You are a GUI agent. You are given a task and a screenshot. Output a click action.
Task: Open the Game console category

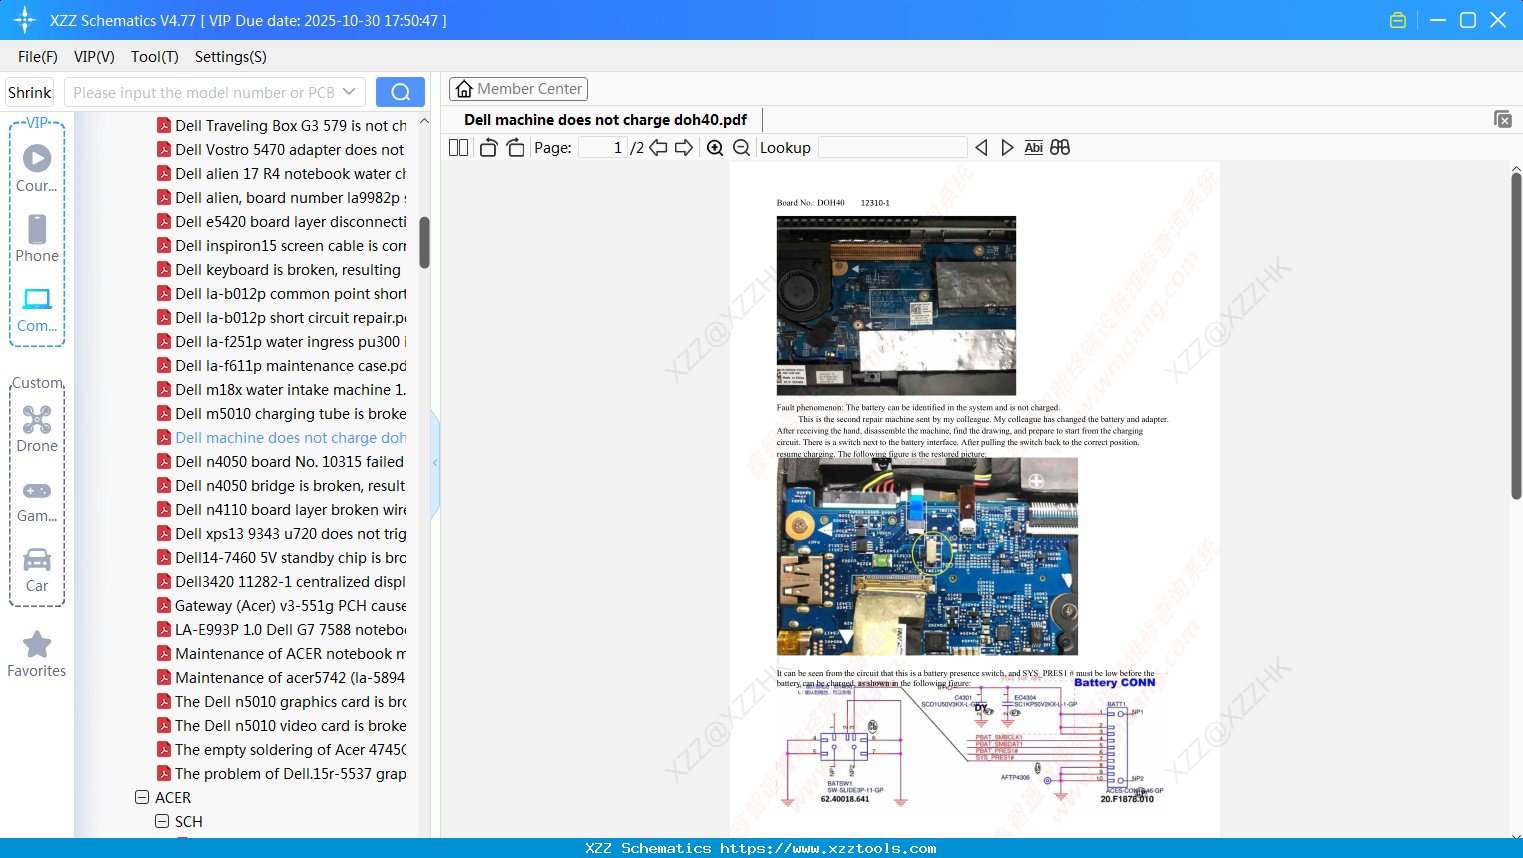pos(37,500)
